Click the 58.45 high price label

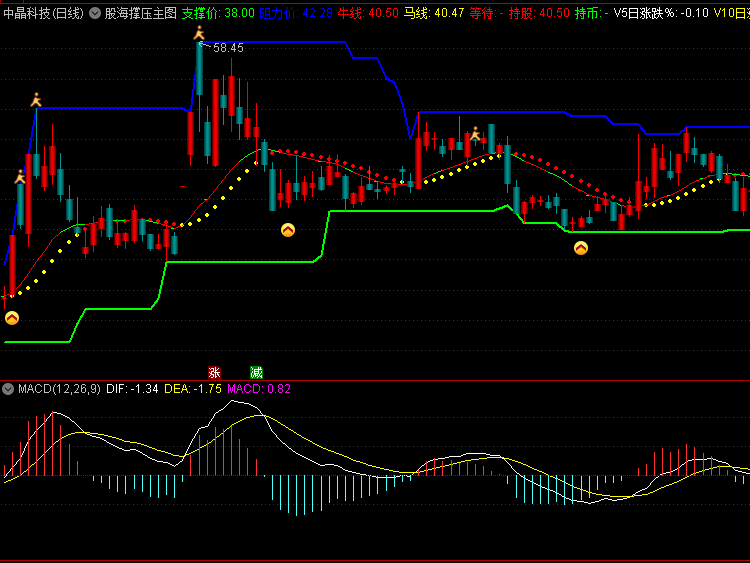(x=228, y=48)
